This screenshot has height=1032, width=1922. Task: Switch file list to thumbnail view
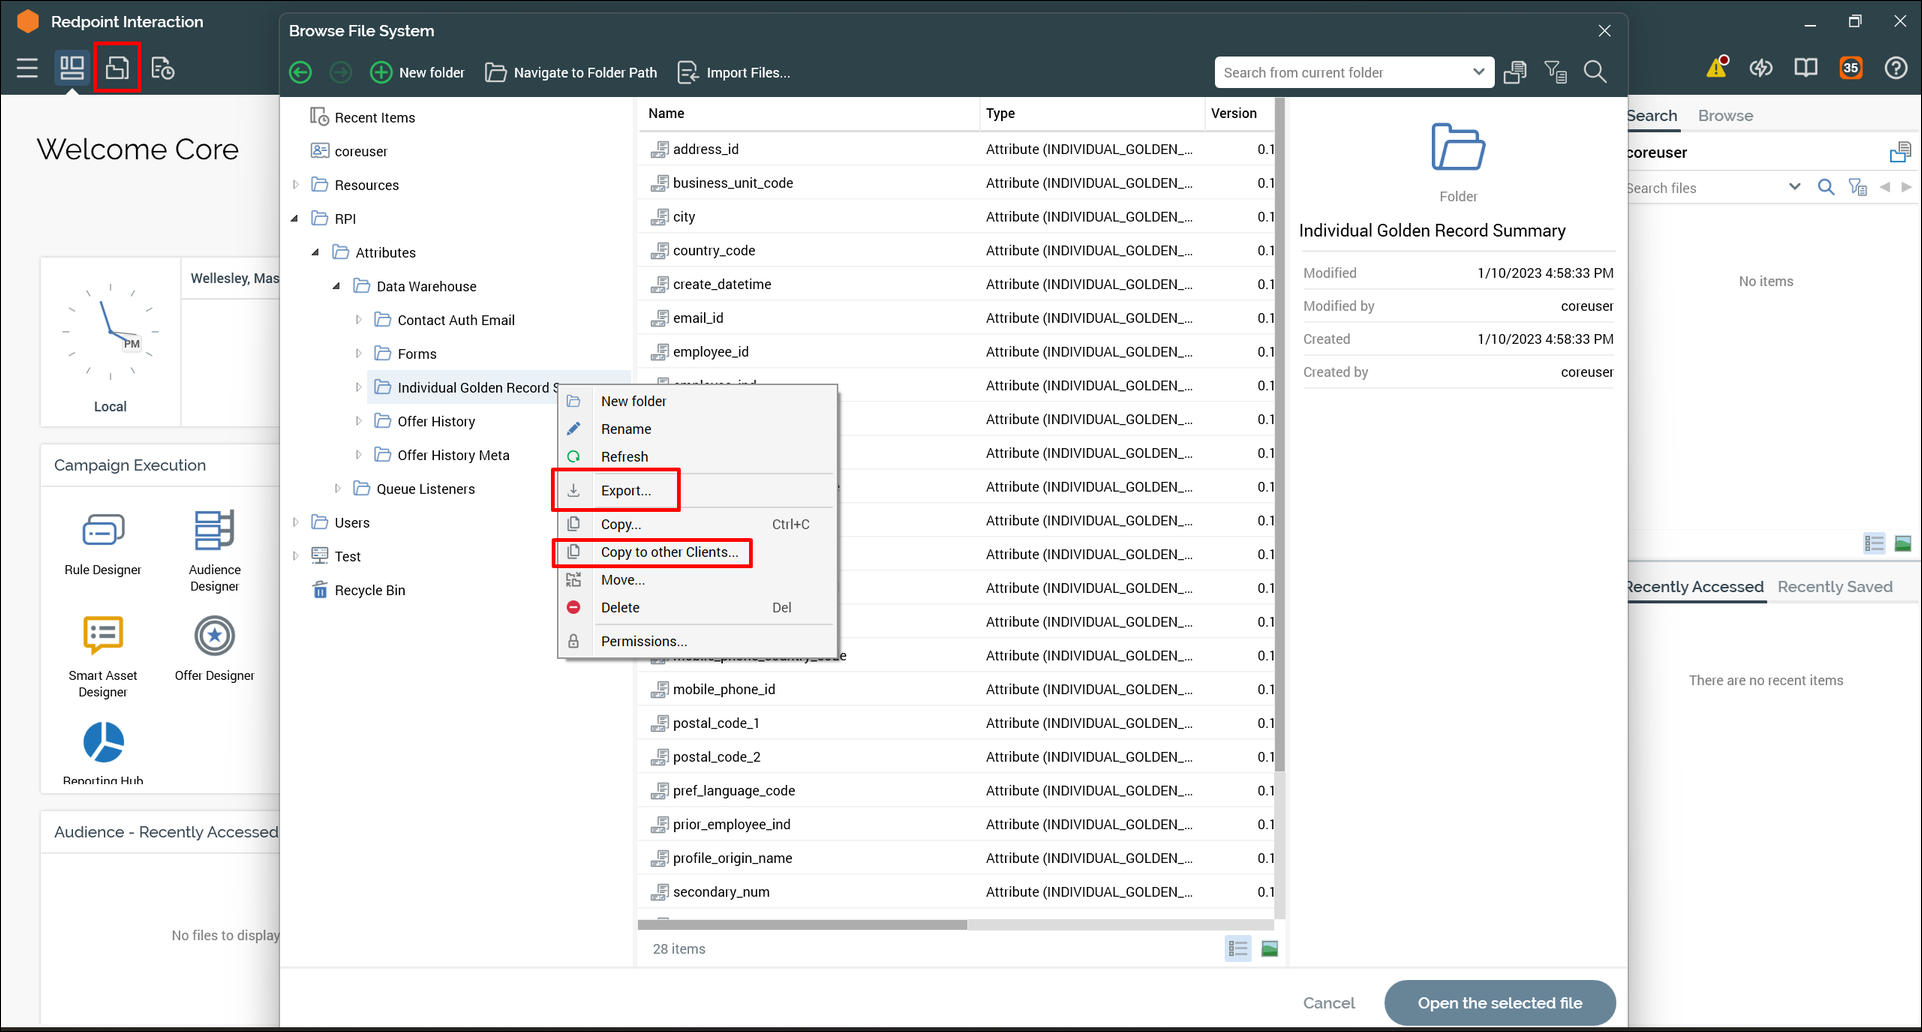click(x=1269, y=949)
